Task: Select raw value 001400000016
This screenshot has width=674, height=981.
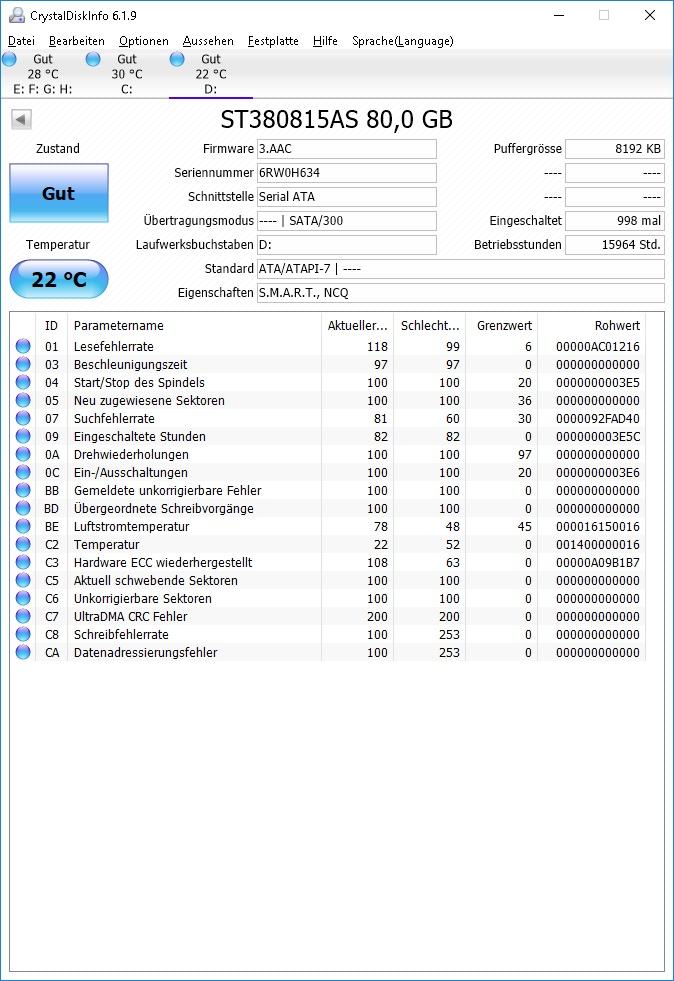Action: [x=598, y=544]
